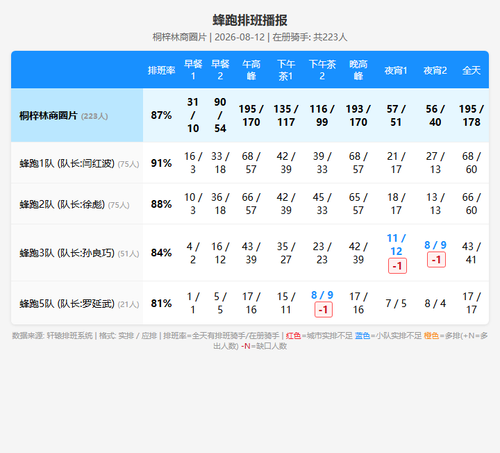Click 蜂跑2队 晚高峰 value 65 / 57
Image resolution: width=500 pixels, height=453 pixels.
(x=358, y=204)
